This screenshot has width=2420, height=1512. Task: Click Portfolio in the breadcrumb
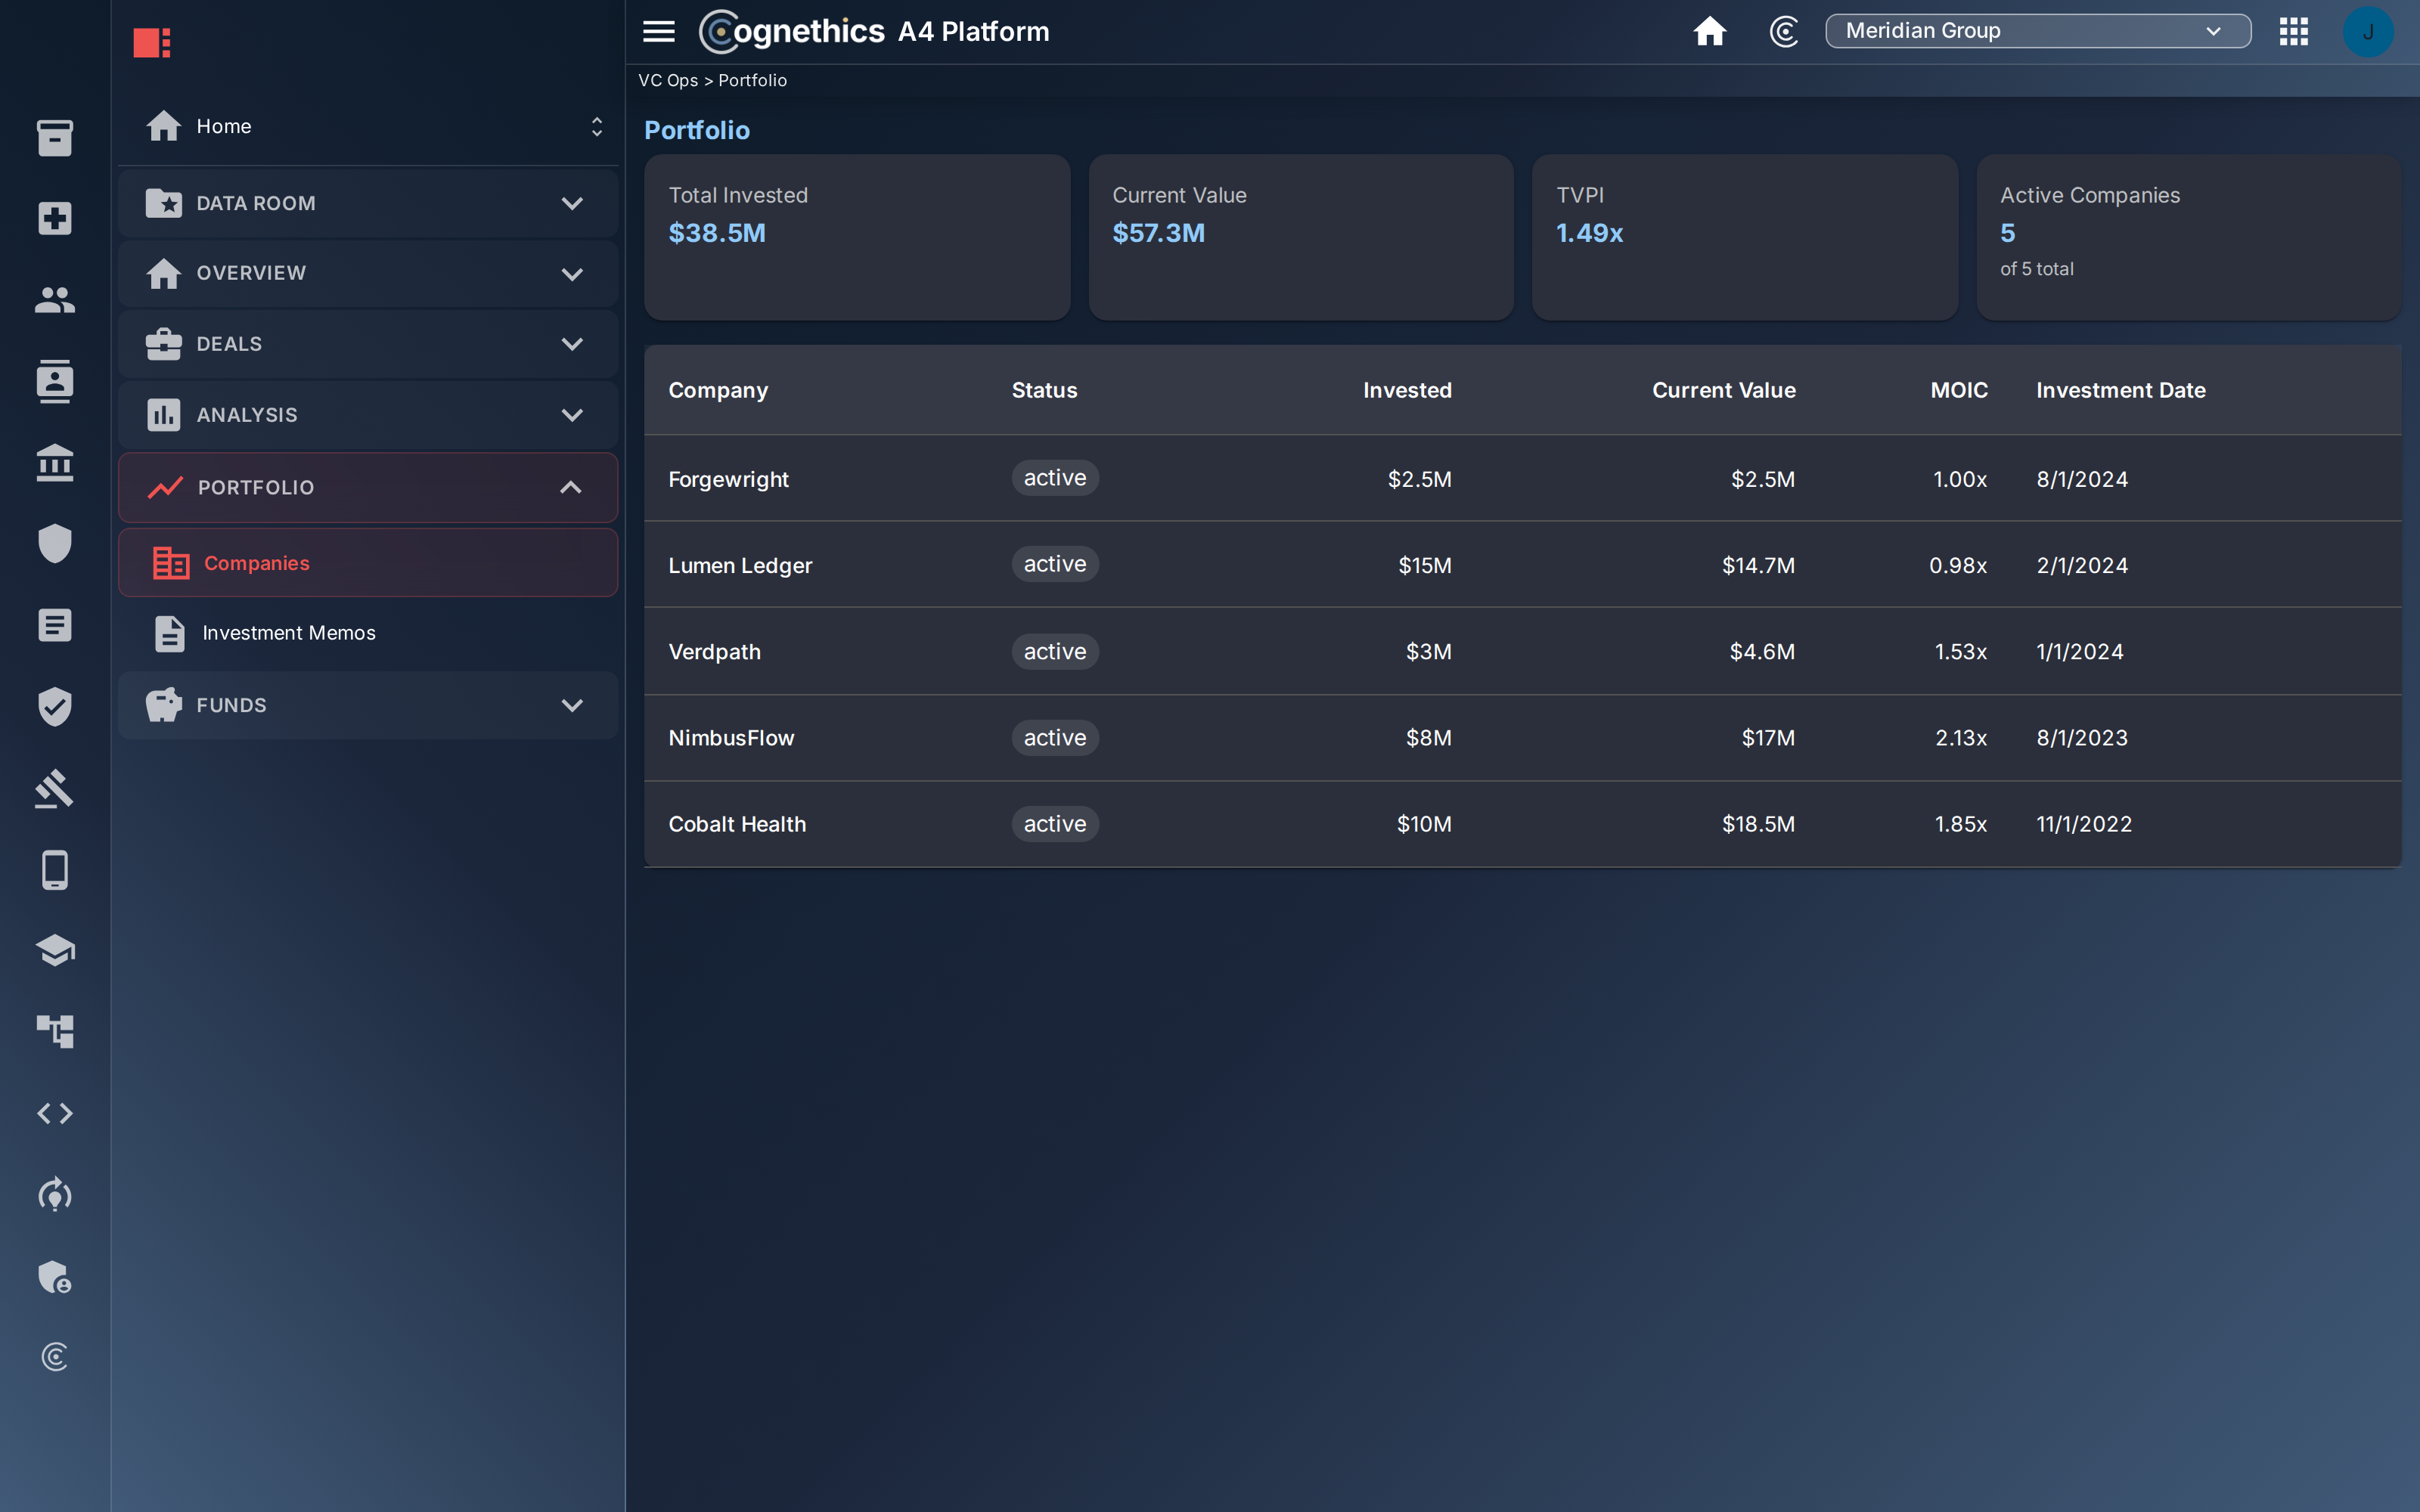tap(753, 80)
